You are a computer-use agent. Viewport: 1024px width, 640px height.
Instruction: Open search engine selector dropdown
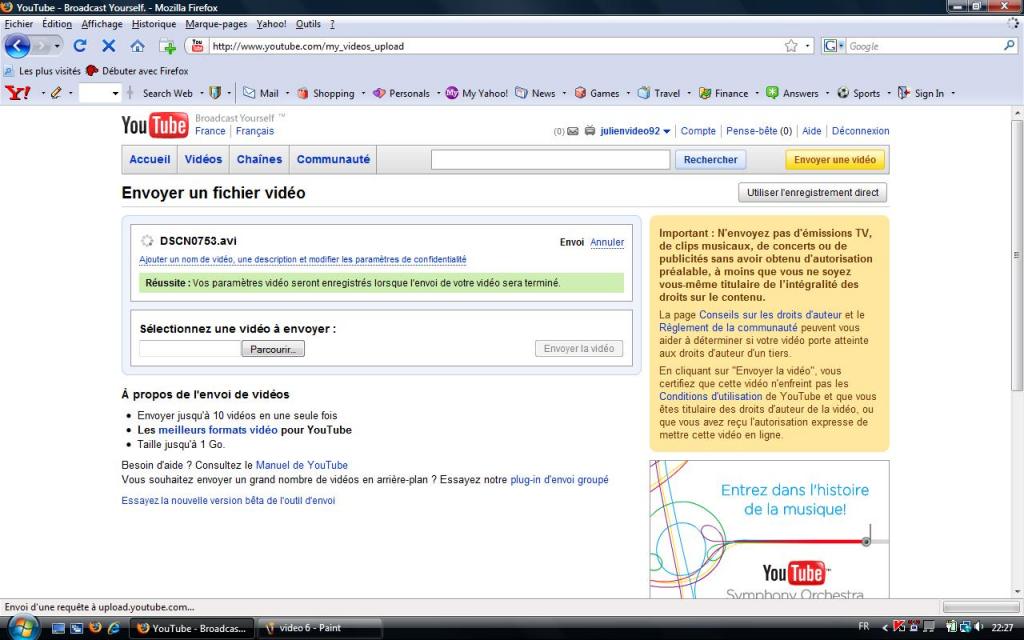click(841, 46)
